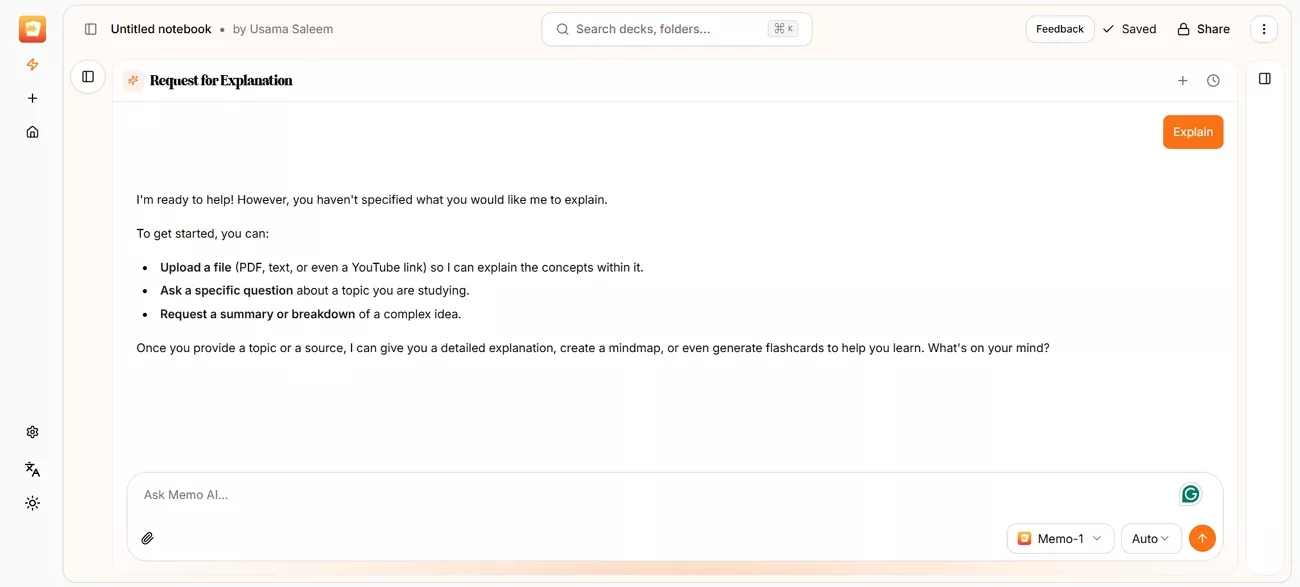Select the lightning bolt icon in sidebar
The image size is (1300, 587).
coord(32,64)
